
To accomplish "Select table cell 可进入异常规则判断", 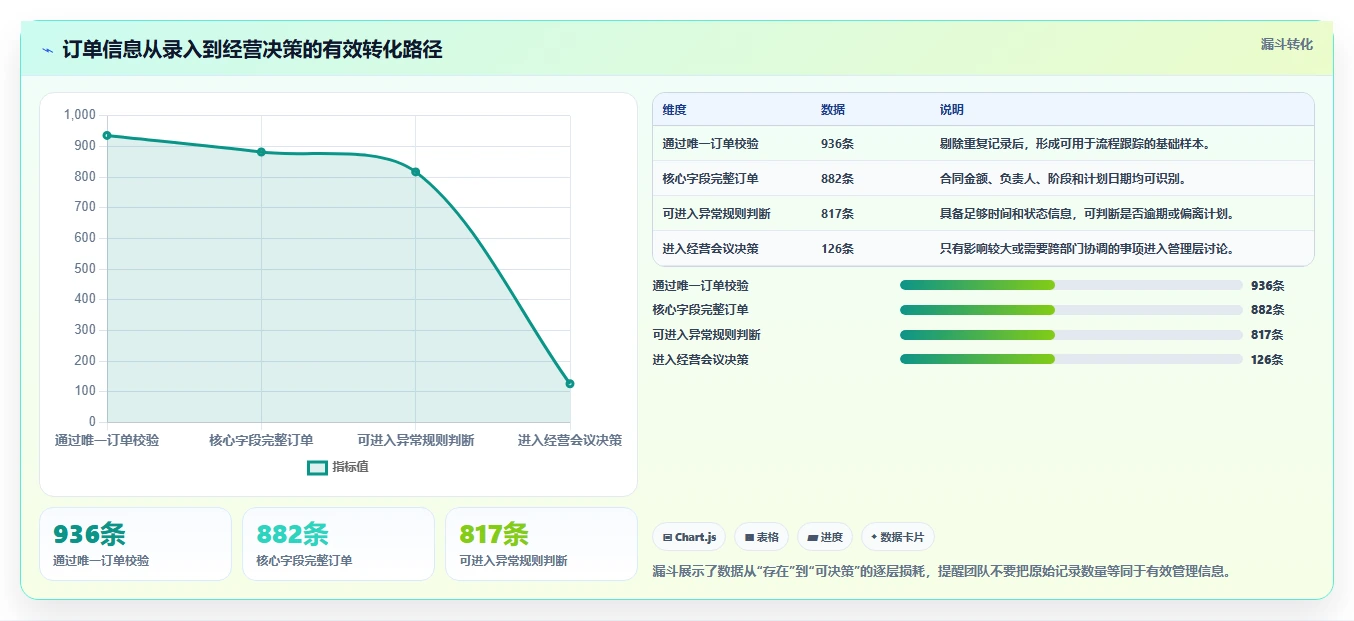I will (x=716, y=214).
